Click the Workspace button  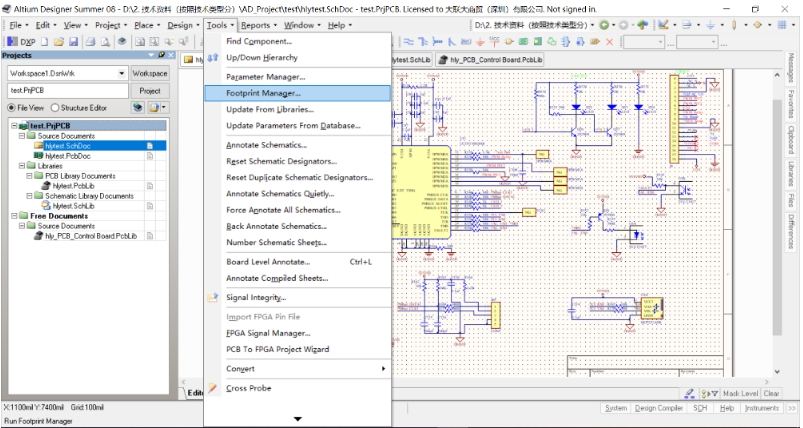[x=150, y=73]
